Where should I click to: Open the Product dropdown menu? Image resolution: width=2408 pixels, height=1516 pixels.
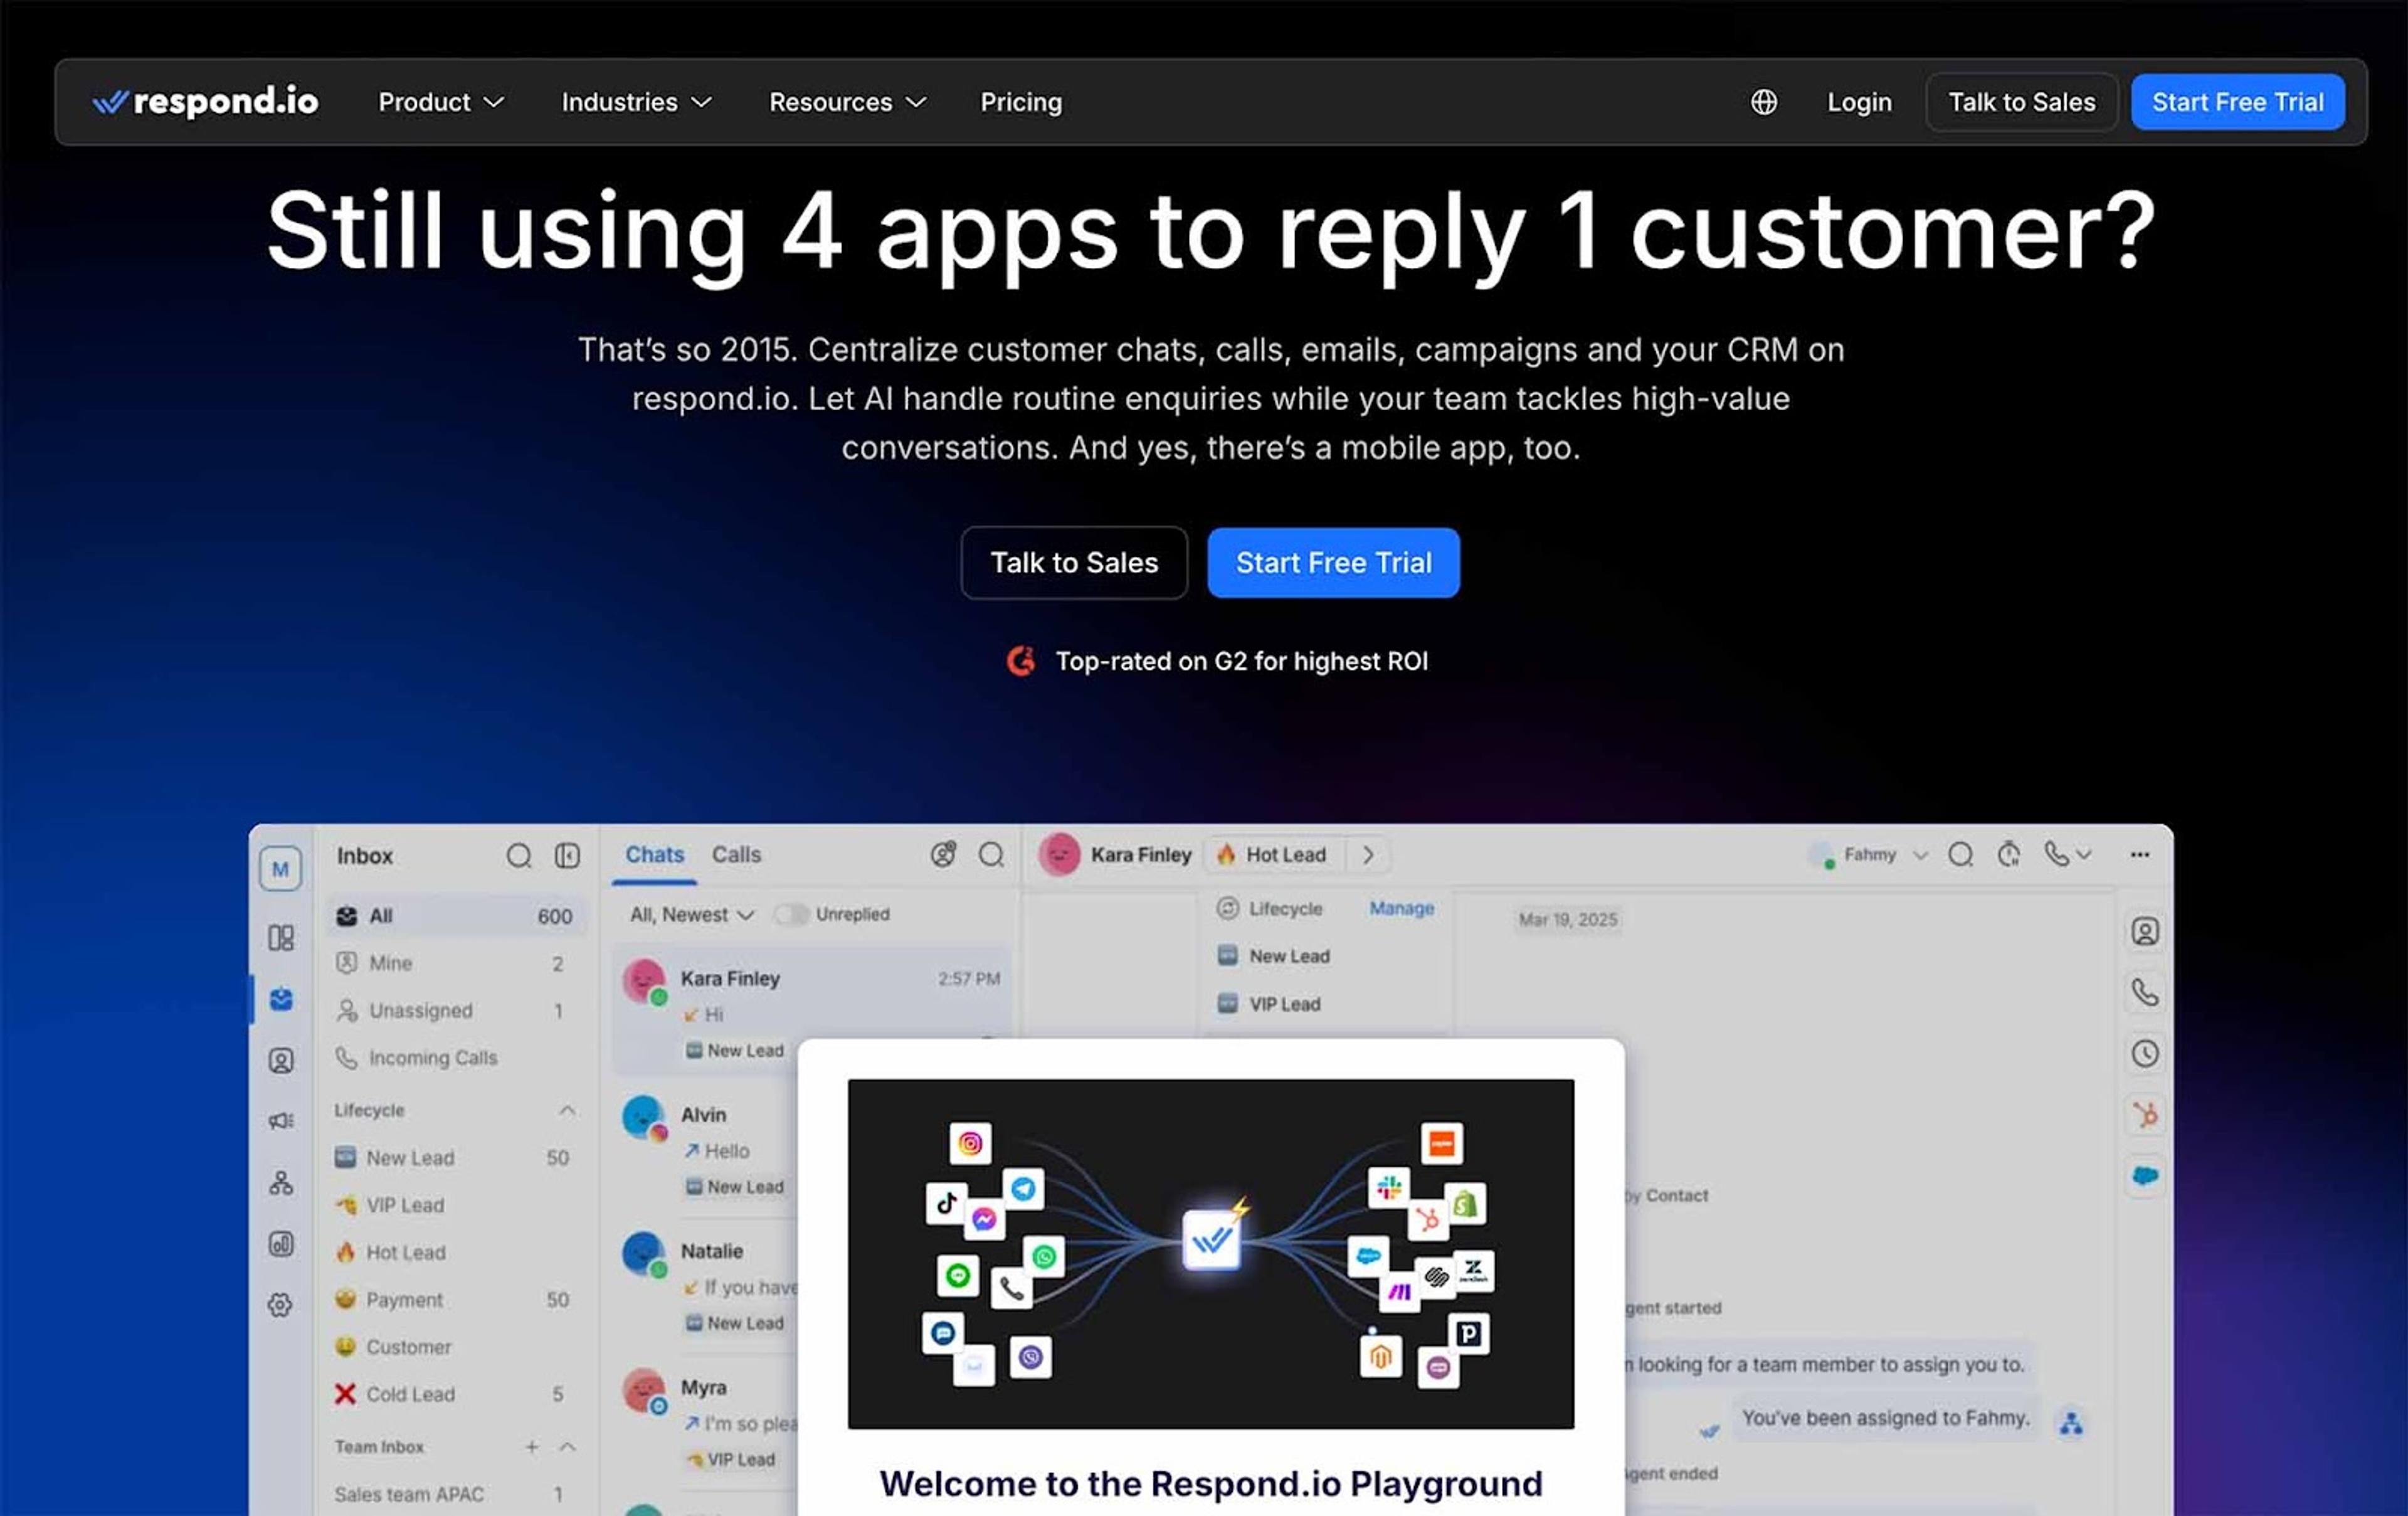(x=441, y=102)
